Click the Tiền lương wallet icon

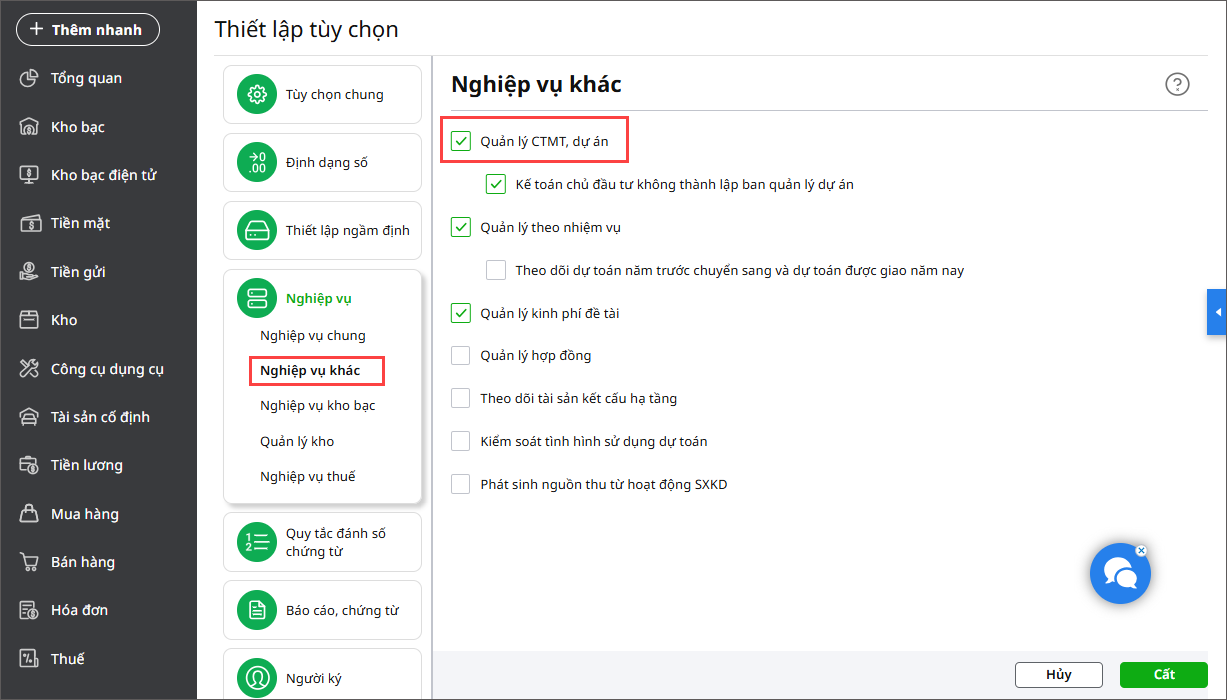(29, 465)
